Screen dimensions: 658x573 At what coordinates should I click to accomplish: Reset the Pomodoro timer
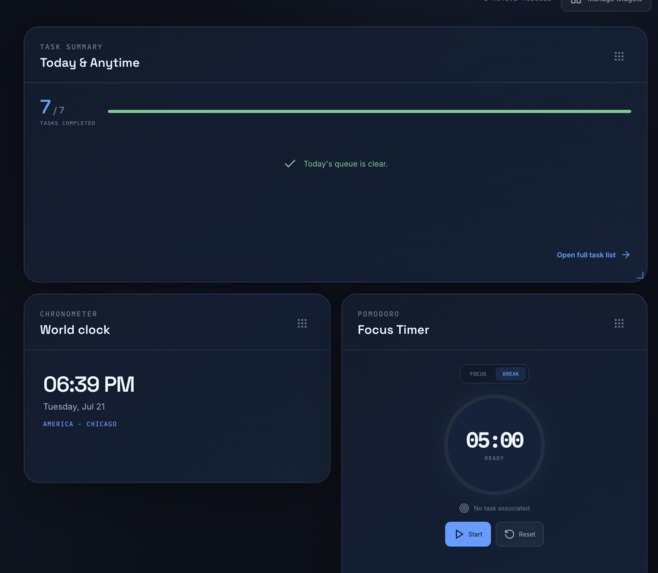[520, 534]
